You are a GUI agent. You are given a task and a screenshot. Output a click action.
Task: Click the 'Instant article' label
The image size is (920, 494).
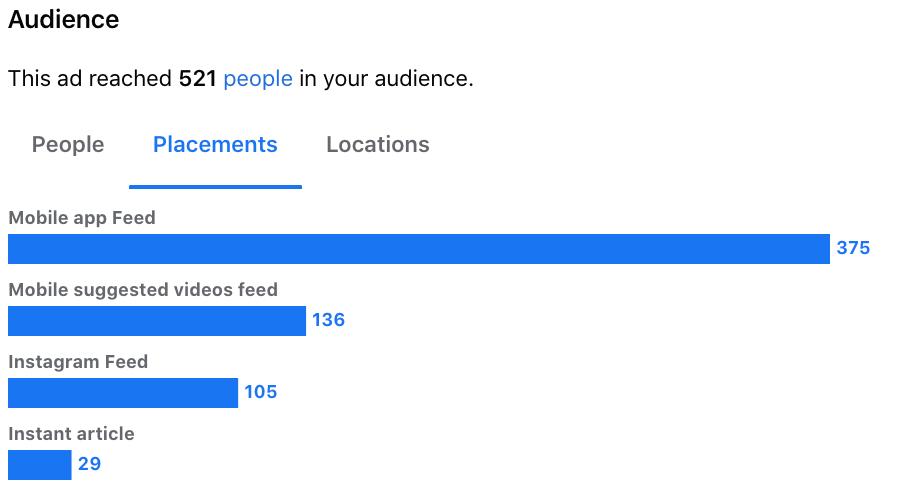click(x=72, y=434)
